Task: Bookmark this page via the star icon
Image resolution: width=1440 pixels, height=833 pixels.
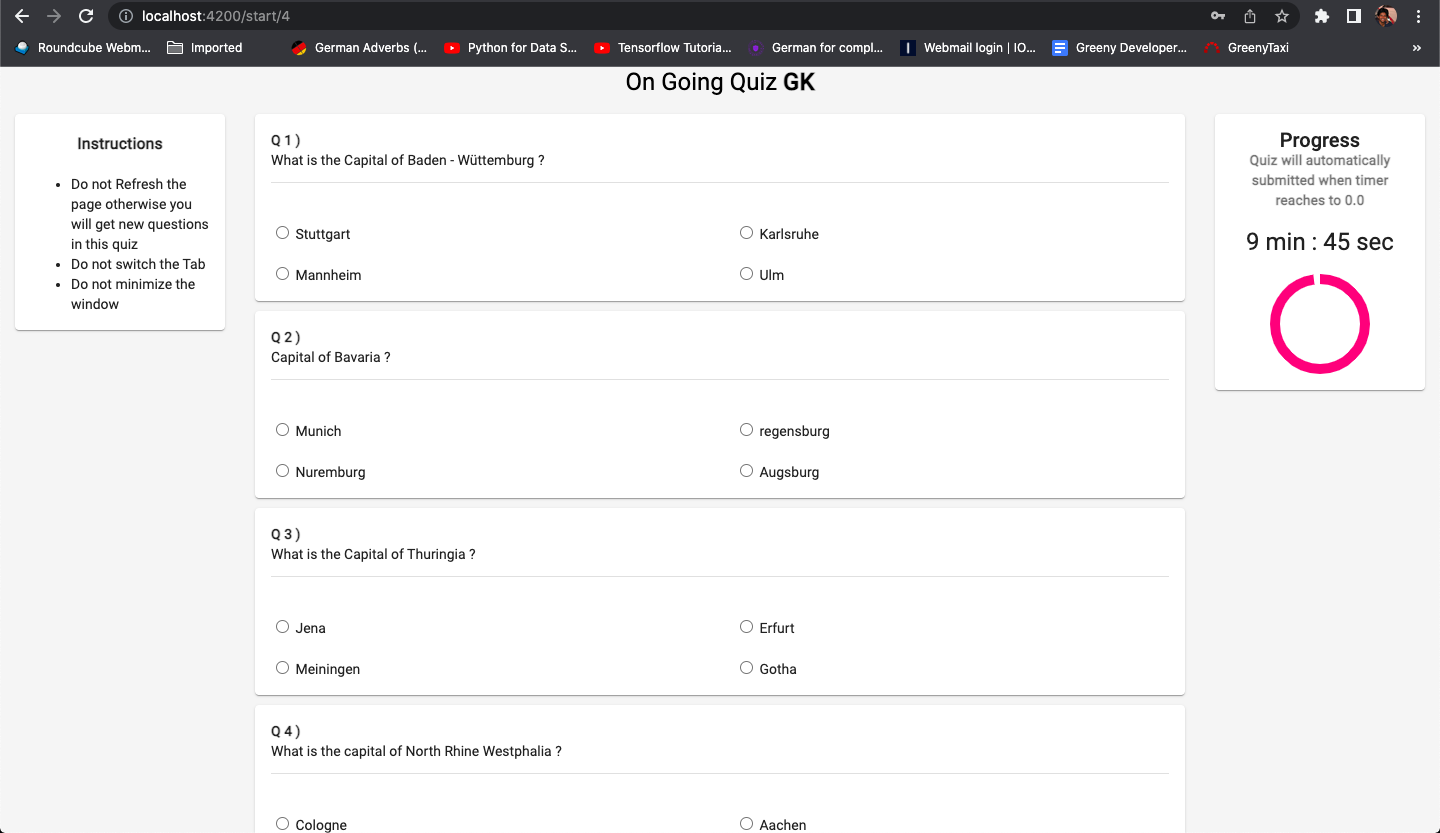Action: (x=1282, y=15)
